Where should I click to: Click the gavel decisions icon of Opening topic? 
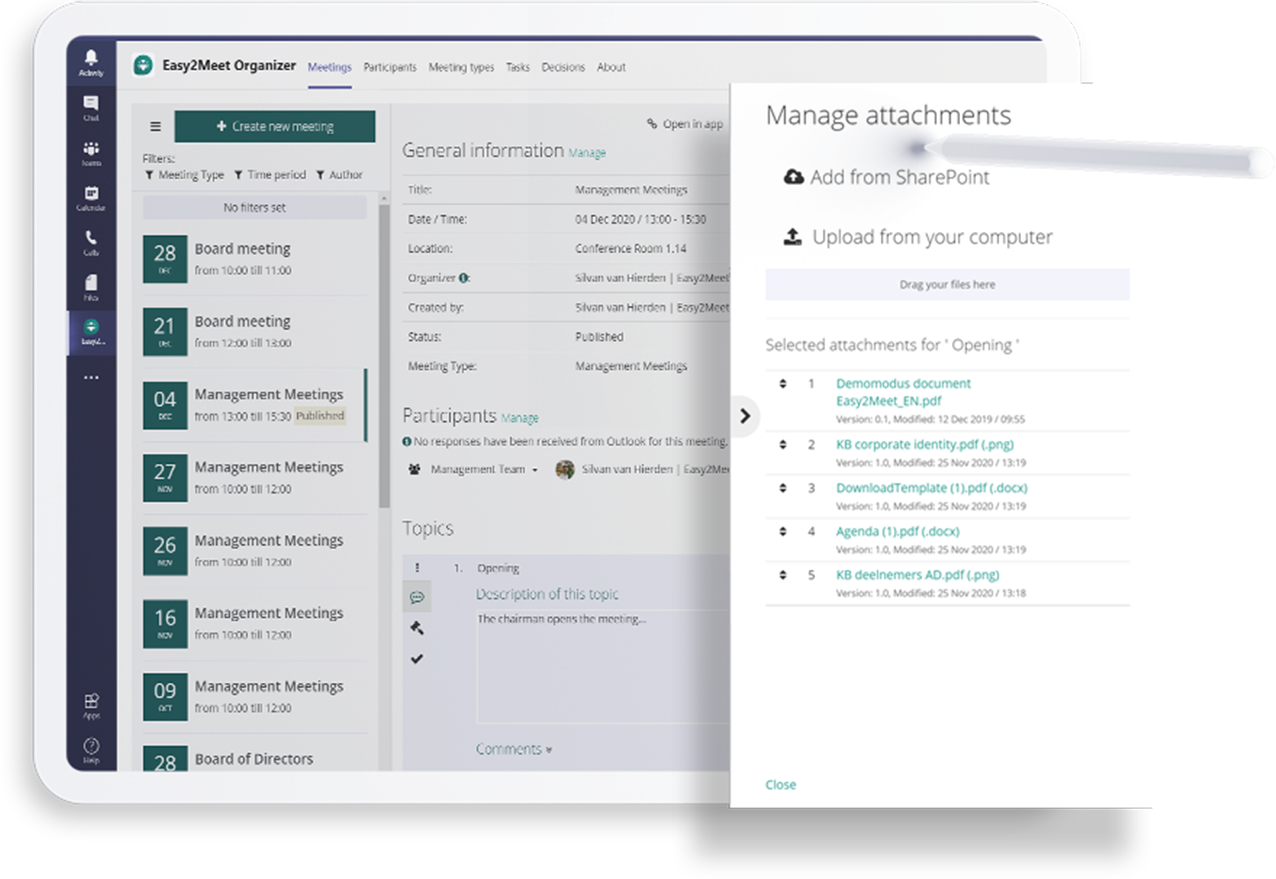(x=417, y=628)
